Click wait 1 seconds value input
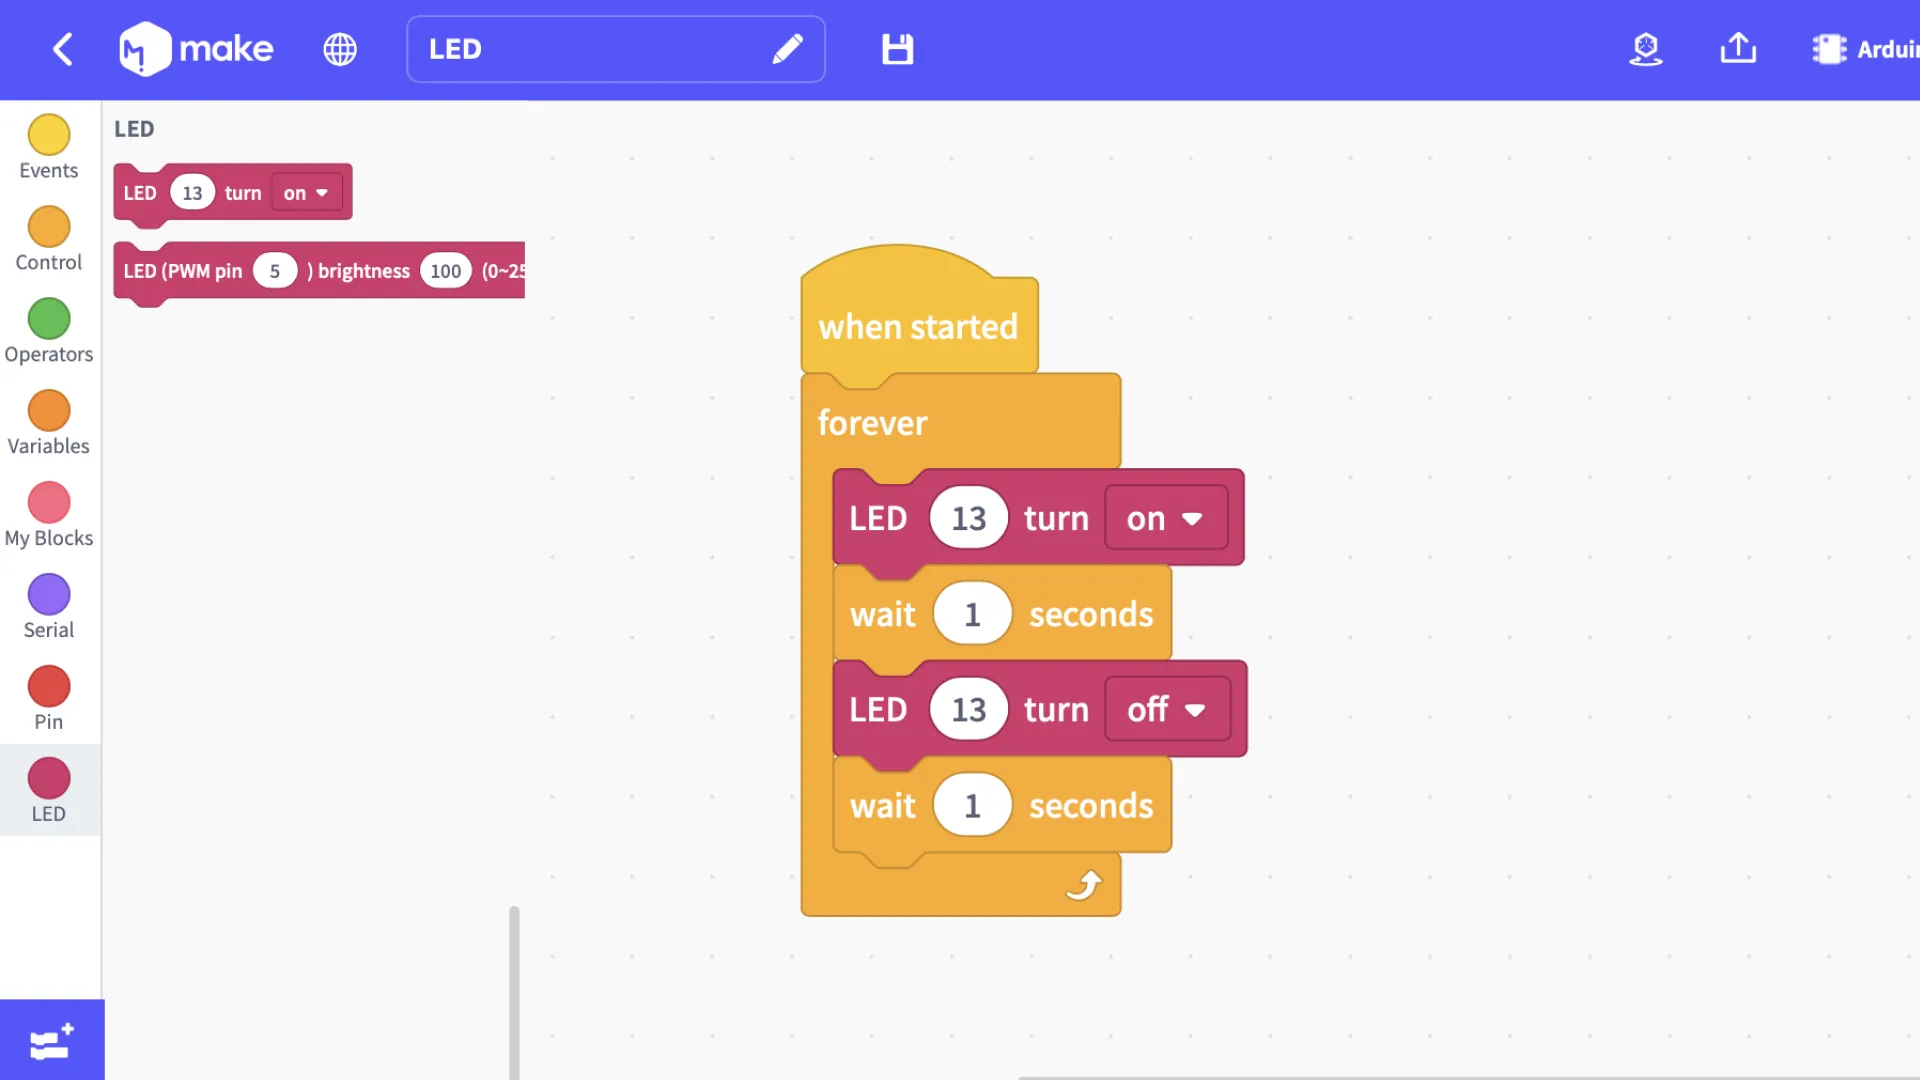The height and width of the screenshot is (1080, 1920). 972,612
